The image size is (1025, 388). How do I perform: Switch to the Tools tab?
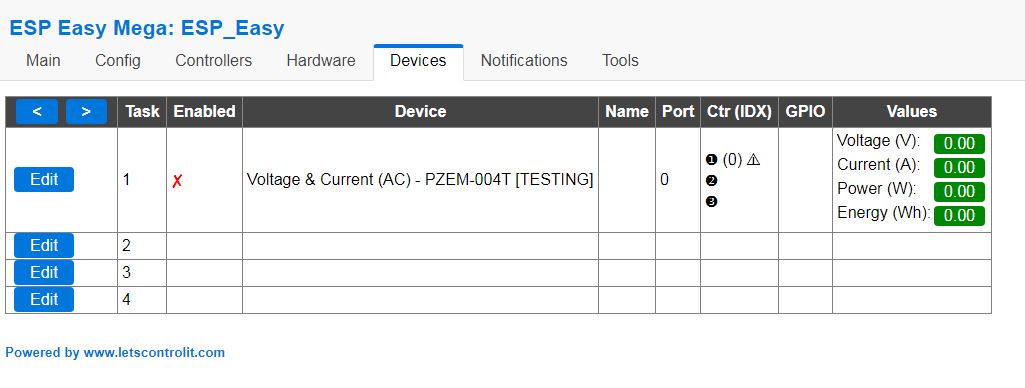620,61
